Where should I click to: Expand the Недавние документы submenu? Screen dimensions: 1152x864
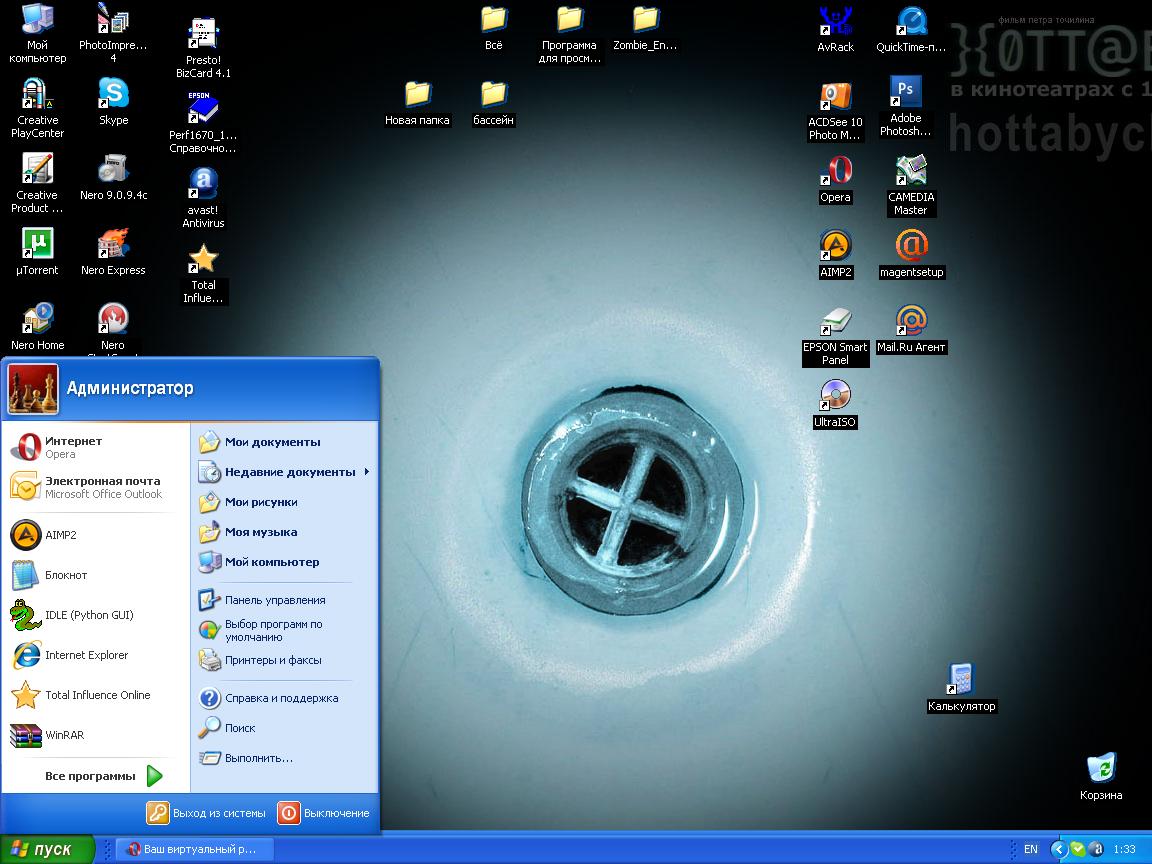click(290, 472)
